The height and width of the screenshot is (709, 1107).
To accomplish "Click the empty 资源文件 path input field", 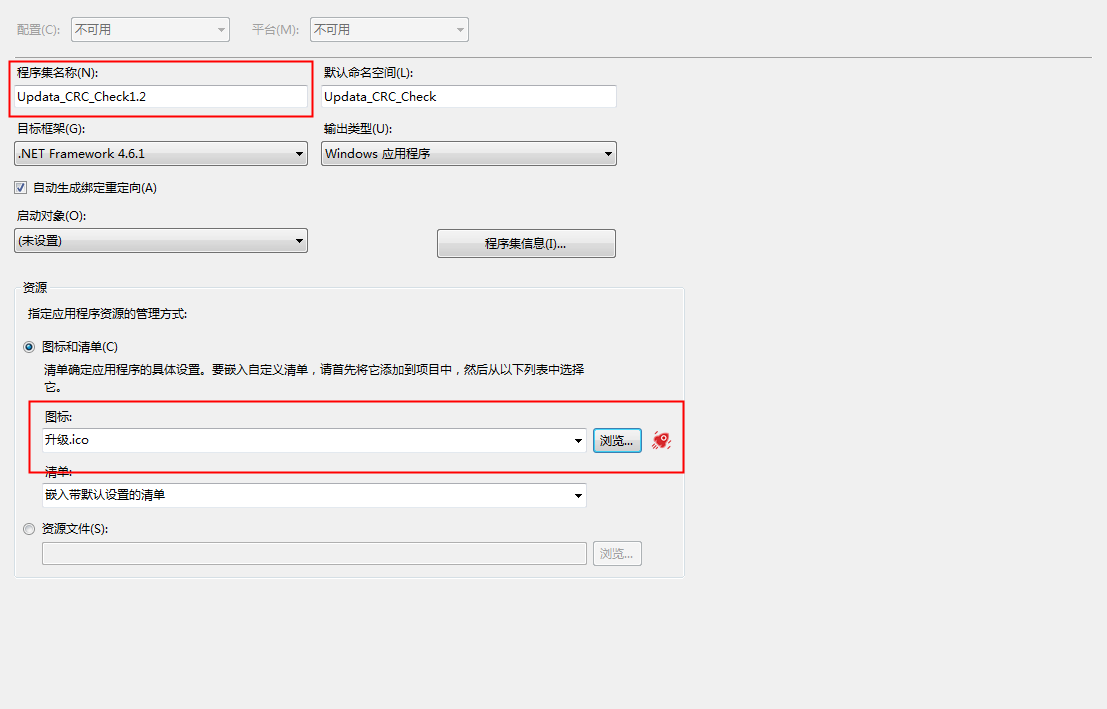I will pyautogui.click(x=314, y=553).
